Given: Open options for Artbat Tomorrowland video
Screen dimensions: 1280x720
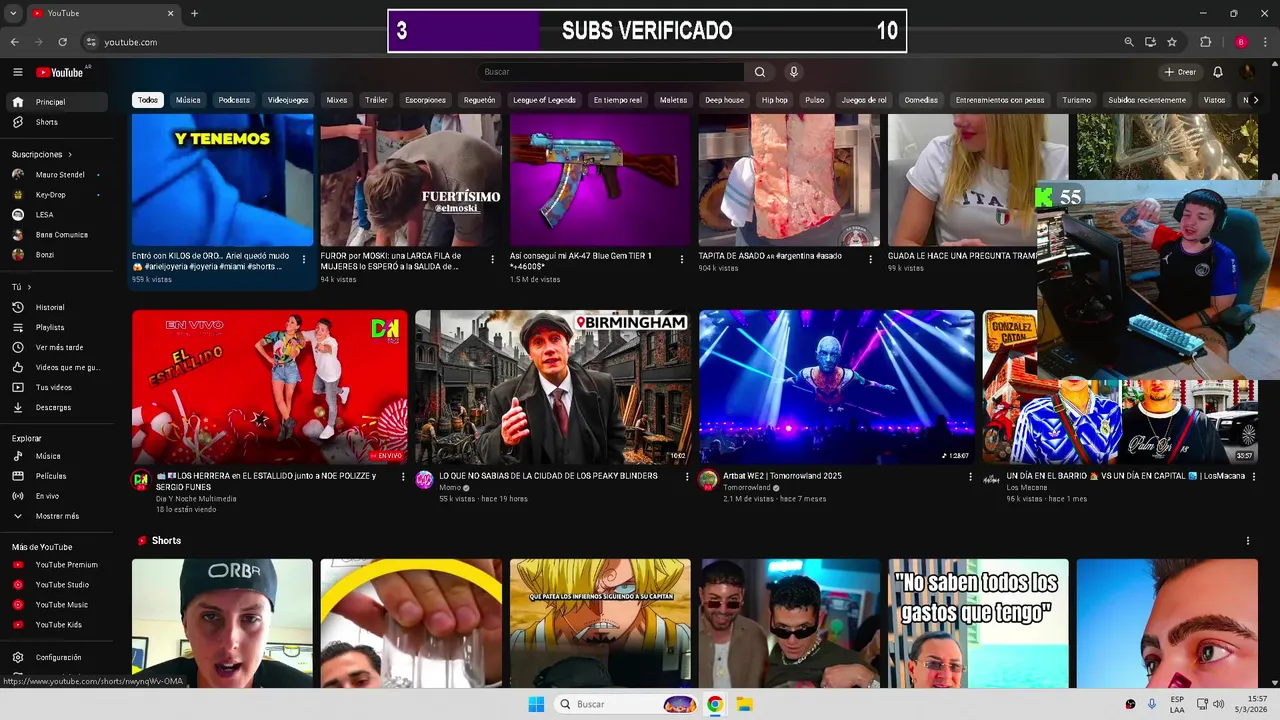Looking at the screenshot, I should (x=970, y=477).
